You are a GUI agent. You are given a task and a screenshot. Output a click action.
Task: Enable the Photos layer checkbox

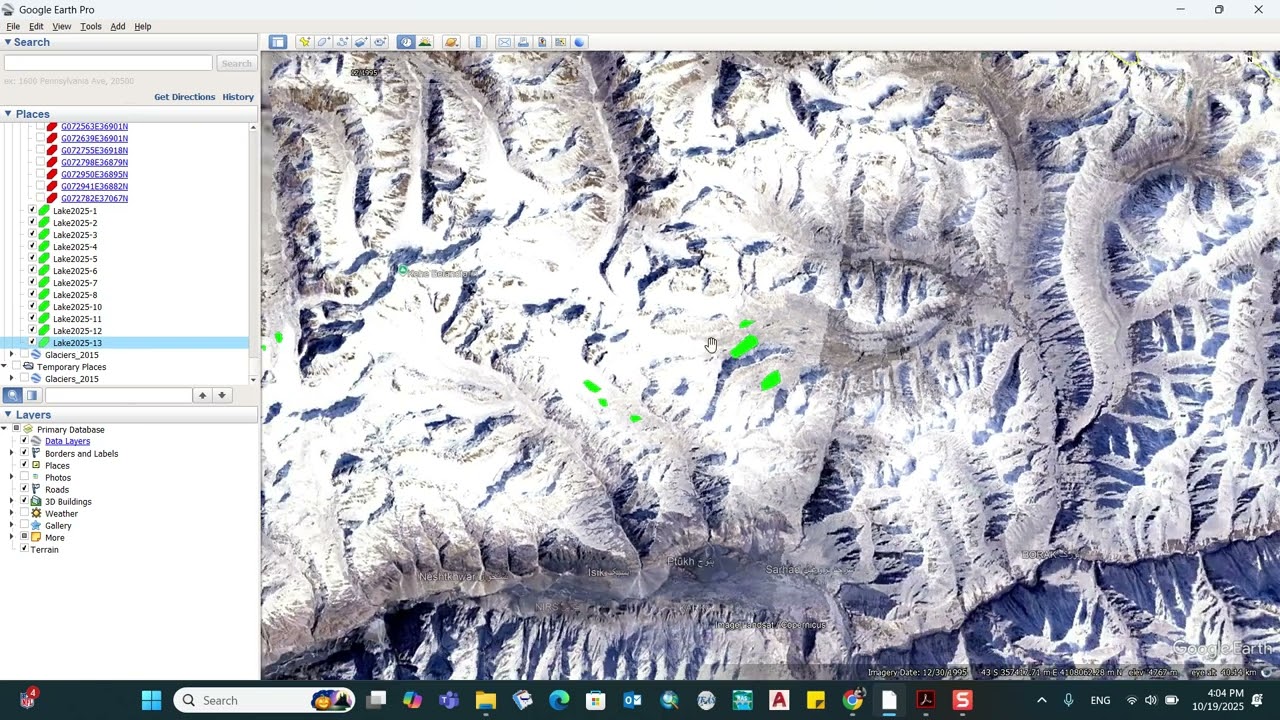pos(24,477)
